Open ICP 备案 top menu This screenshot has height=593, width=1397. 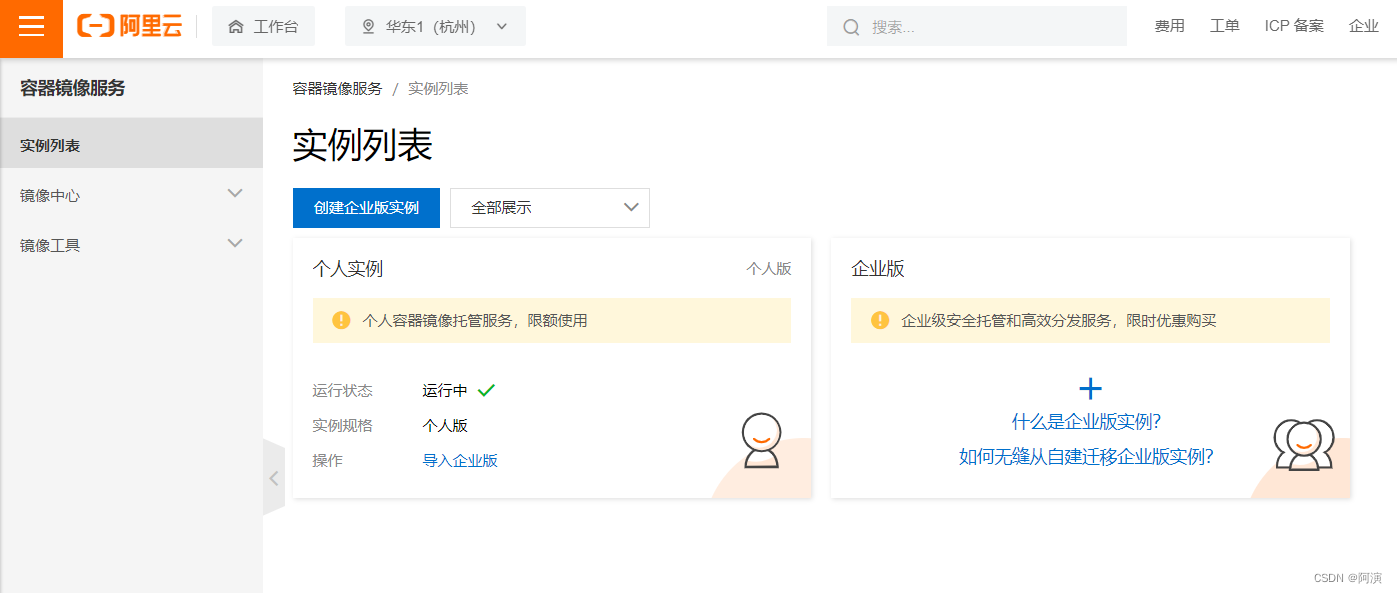tap(1294, 26)
